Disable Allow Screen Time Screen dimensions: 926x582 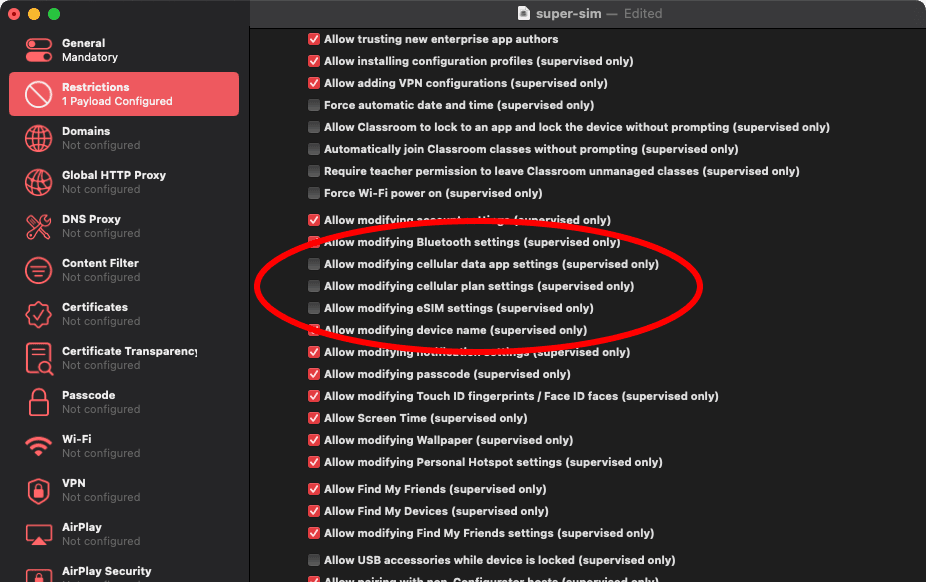(x=313, y=418)
